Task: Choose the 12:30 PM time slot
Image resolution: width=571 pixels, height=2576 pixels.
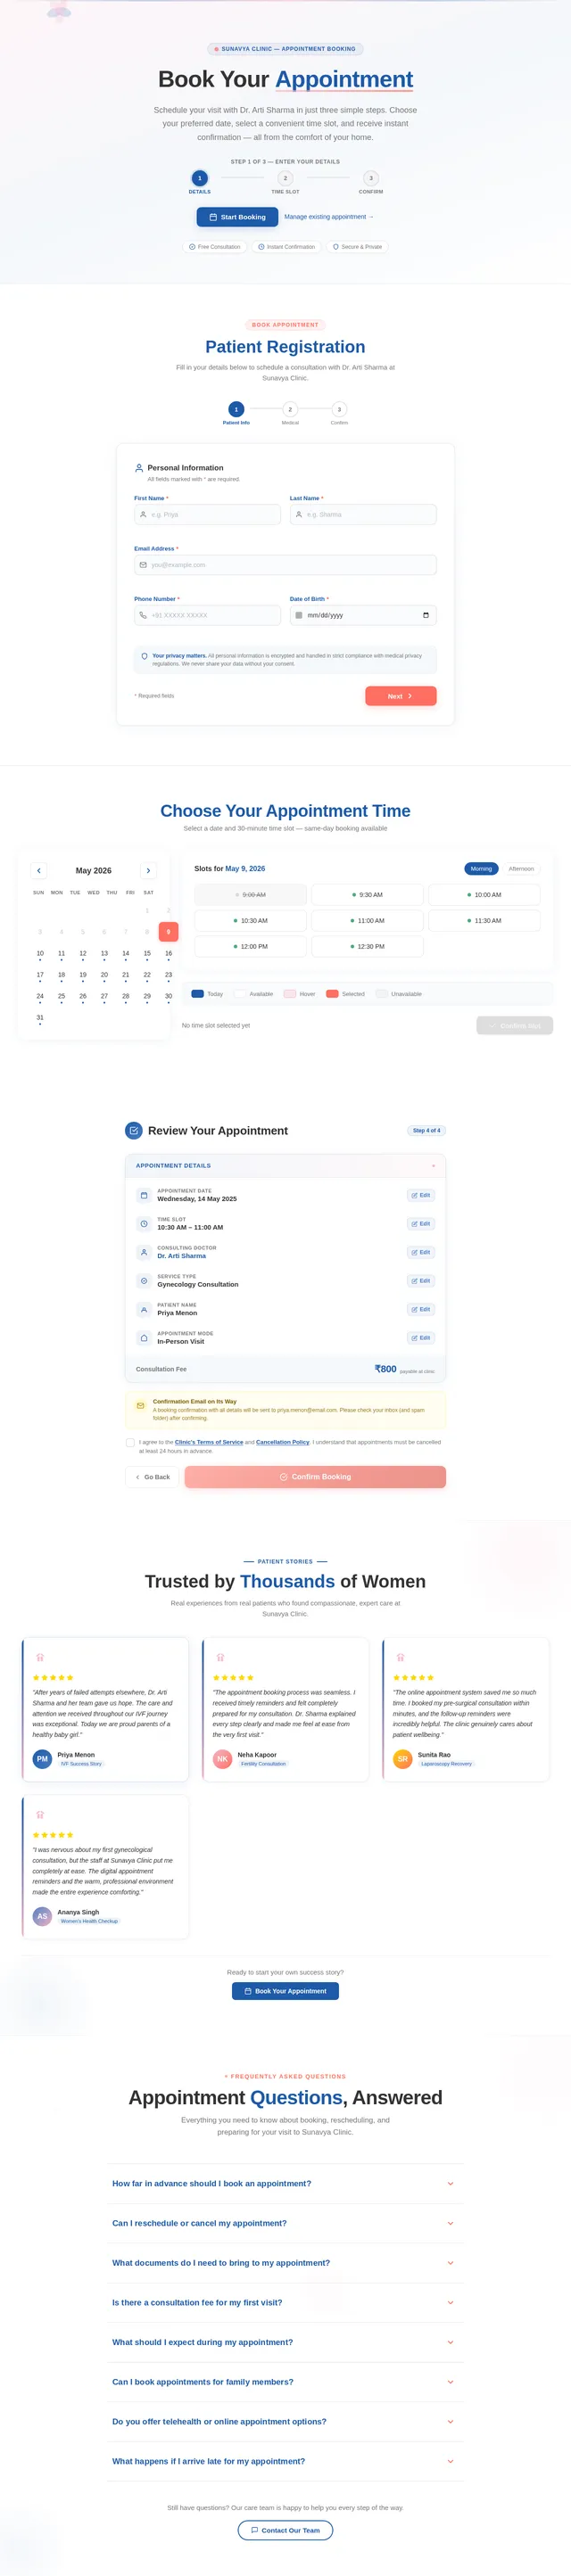Action: [367, 947]
